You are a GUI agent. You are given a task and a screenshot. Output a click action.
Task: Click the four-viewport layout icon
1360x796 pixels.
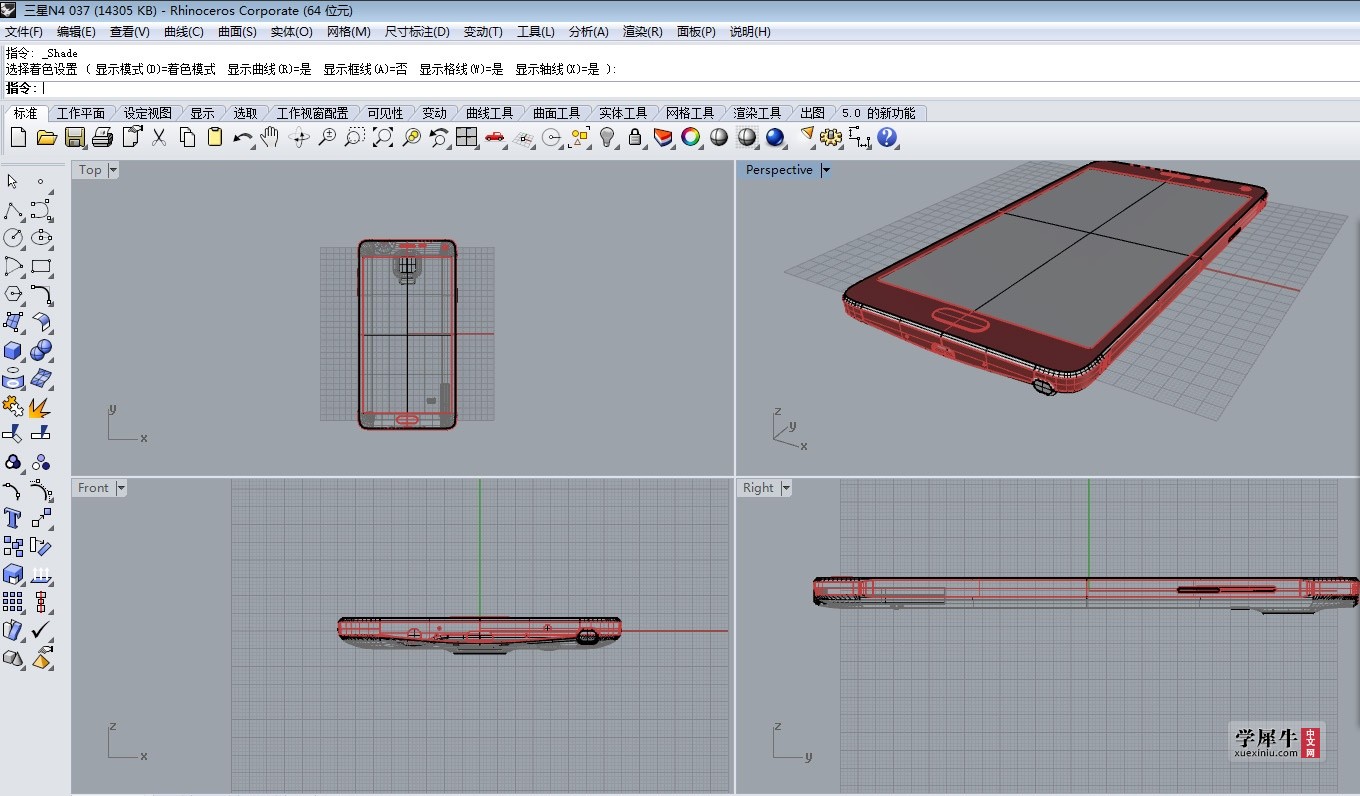467,137
